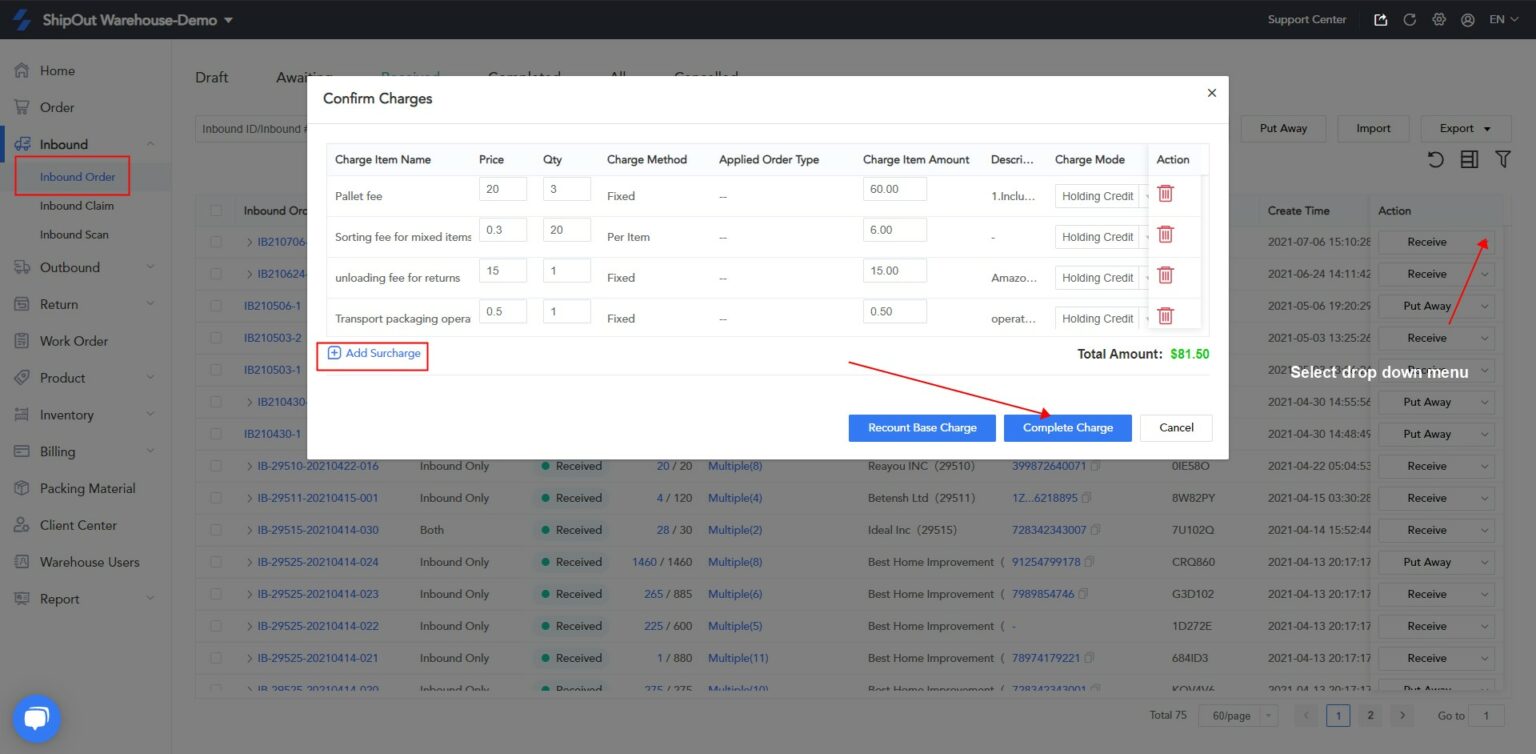Open the column display settings icon
Viewport: 1536px width, 754px height.
(x=1469, y=159)
